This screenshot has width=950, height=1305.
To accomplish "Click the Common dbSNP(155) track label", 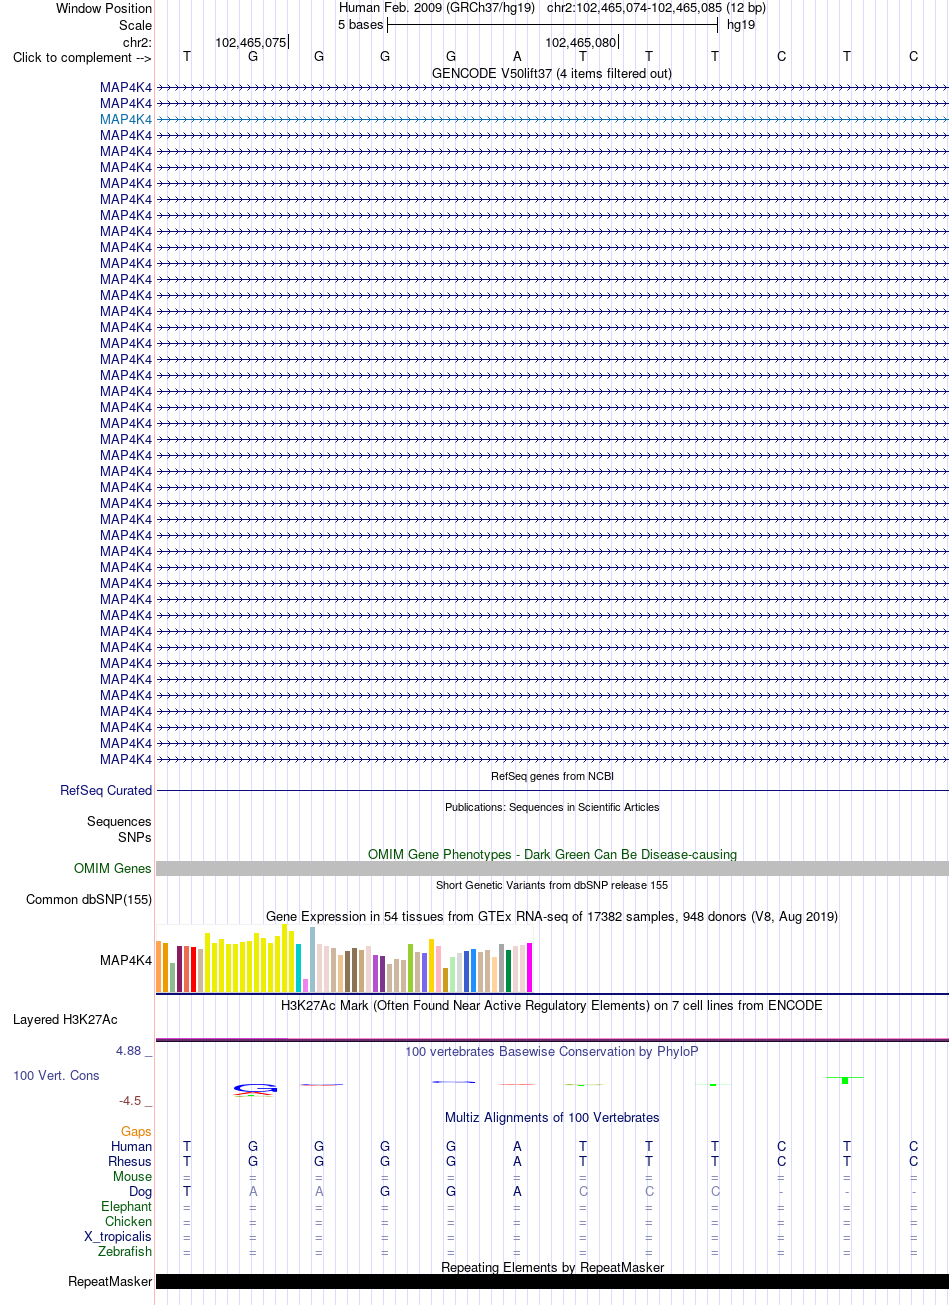I will click(89, 900).
